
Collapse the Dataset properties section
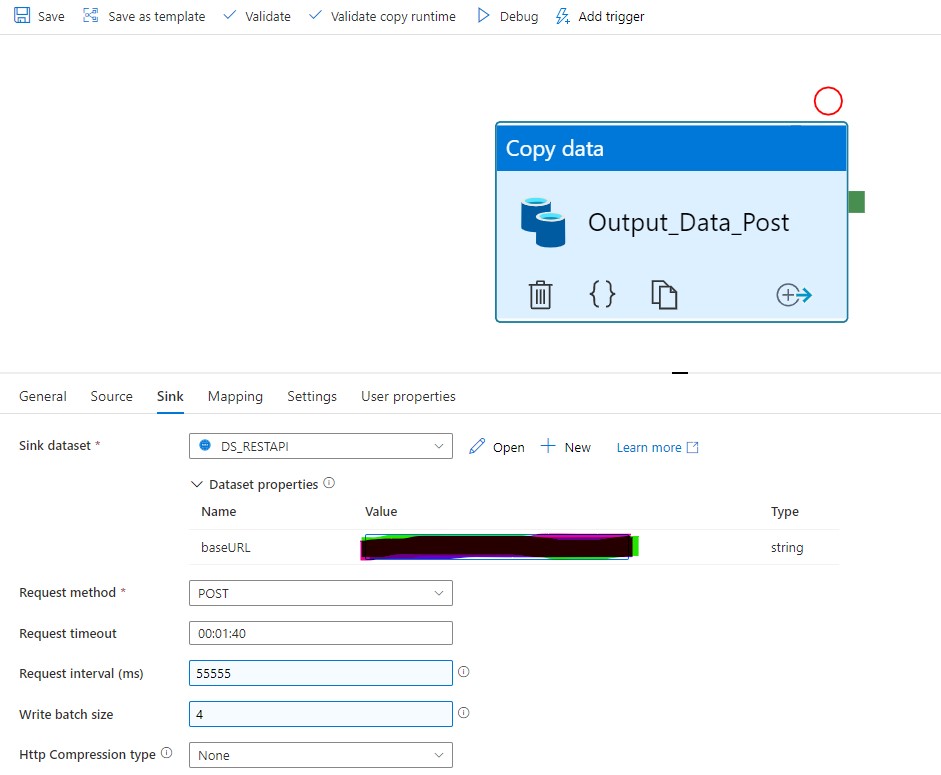[x=197, y=484]
